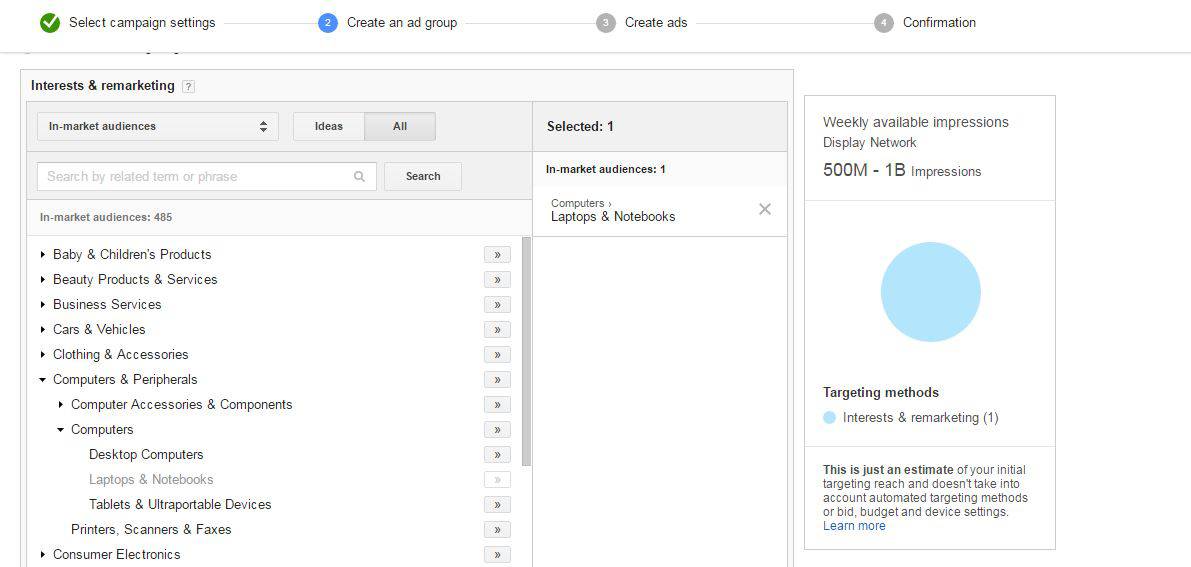1191x567 pixels.
Task: Click '500M - 1B' impressions value
Action: (864, 170)
